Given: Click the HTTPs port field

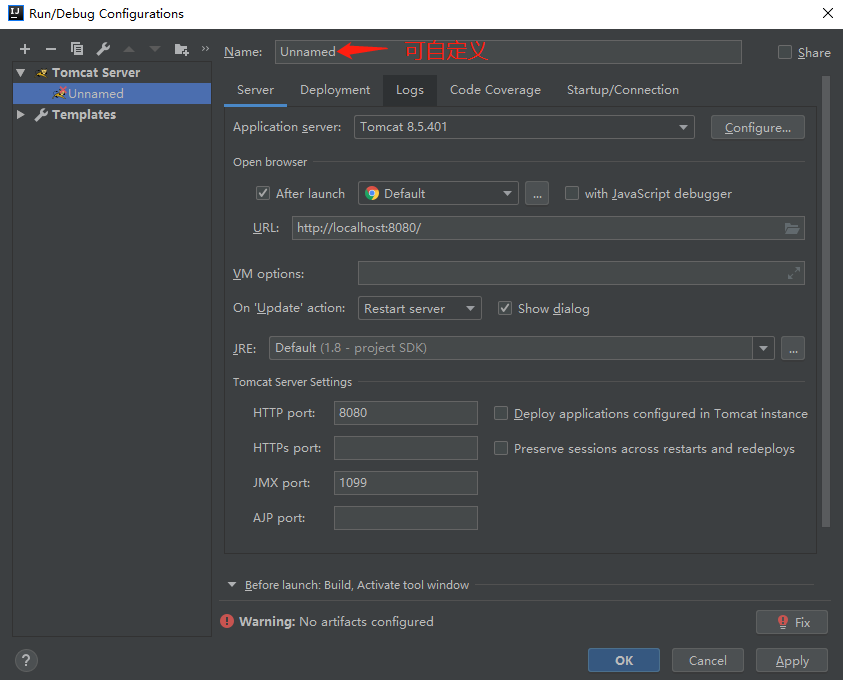Looking at the screenshot, I should [406, 448].
